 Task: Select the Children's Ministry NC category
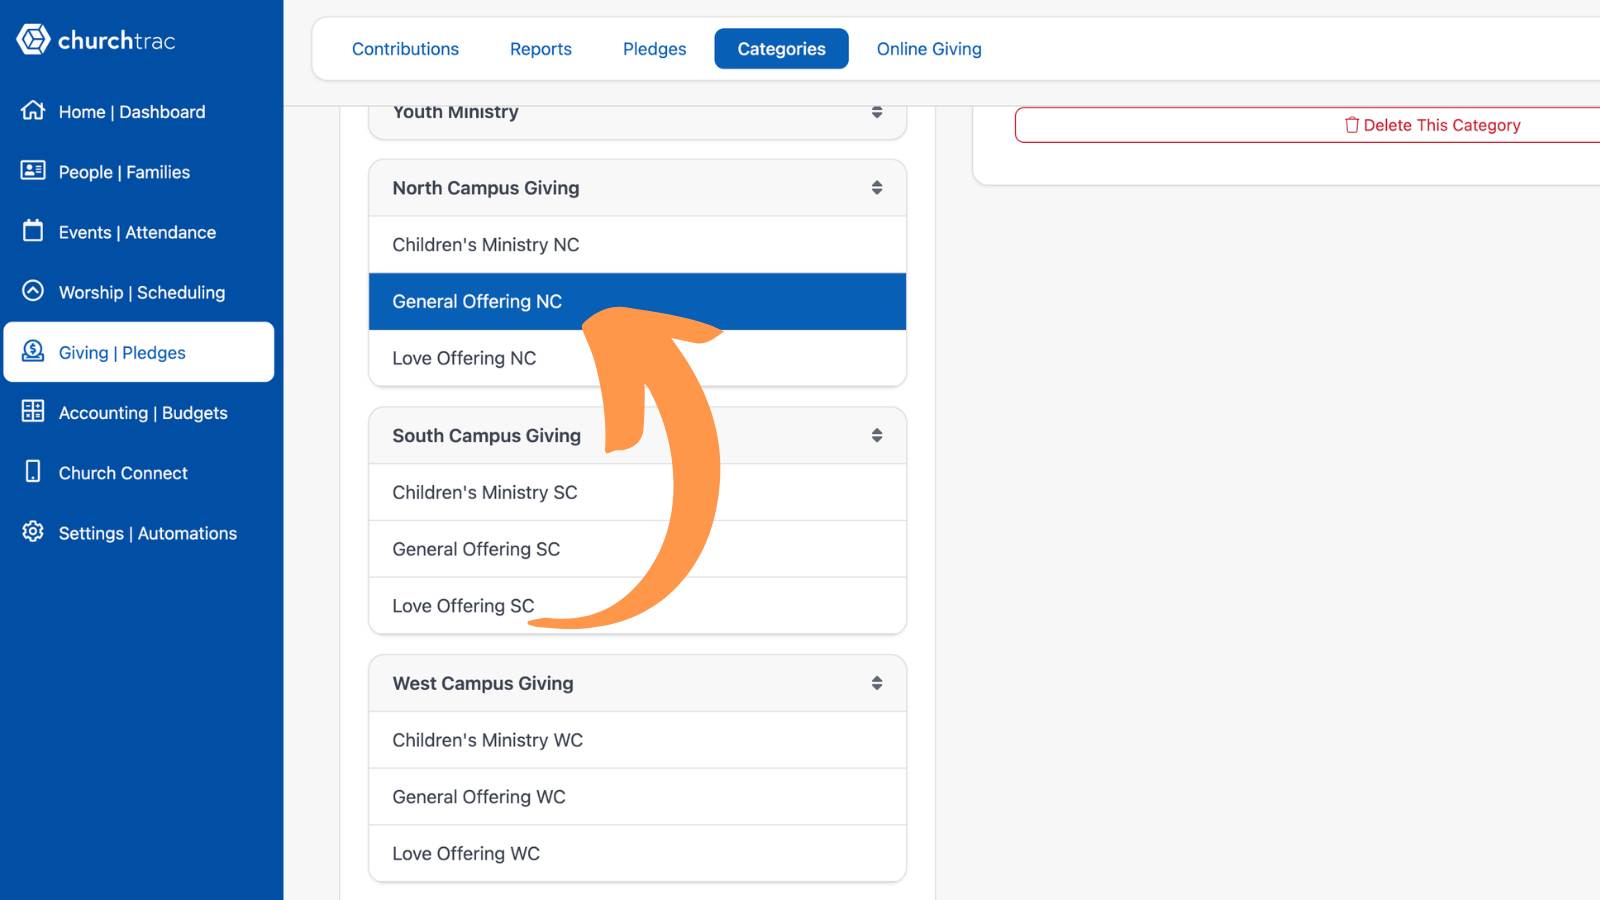(x=637, y=245)
